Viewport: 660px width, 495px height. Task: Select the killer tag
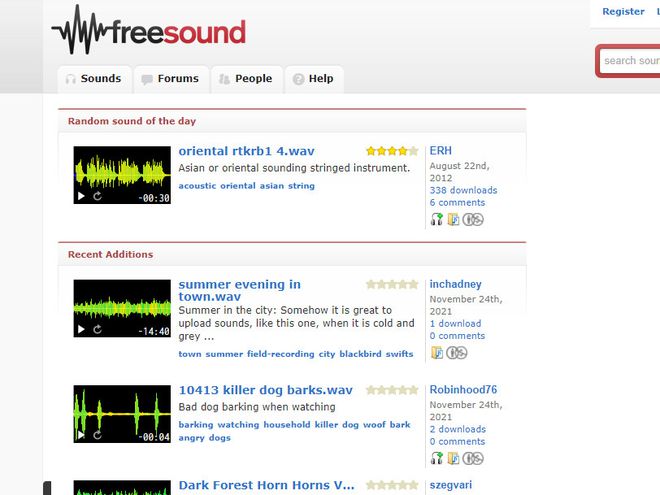click(326, 425)
